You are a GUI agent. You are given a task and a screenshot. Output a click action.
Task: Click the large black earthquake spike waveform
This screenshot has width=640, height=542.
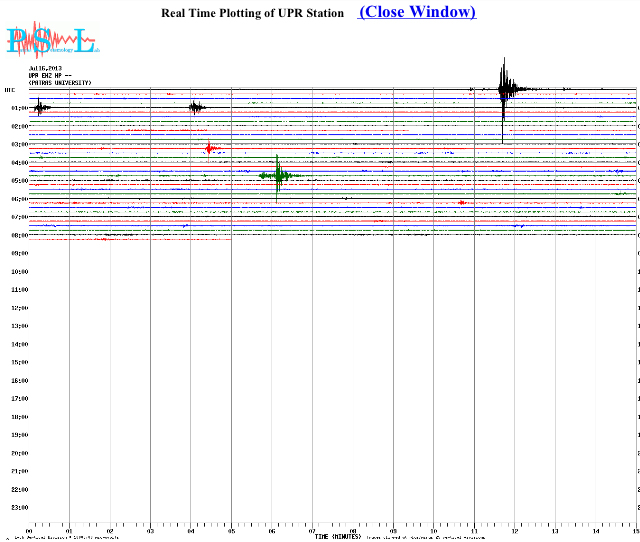pos(504,90)
